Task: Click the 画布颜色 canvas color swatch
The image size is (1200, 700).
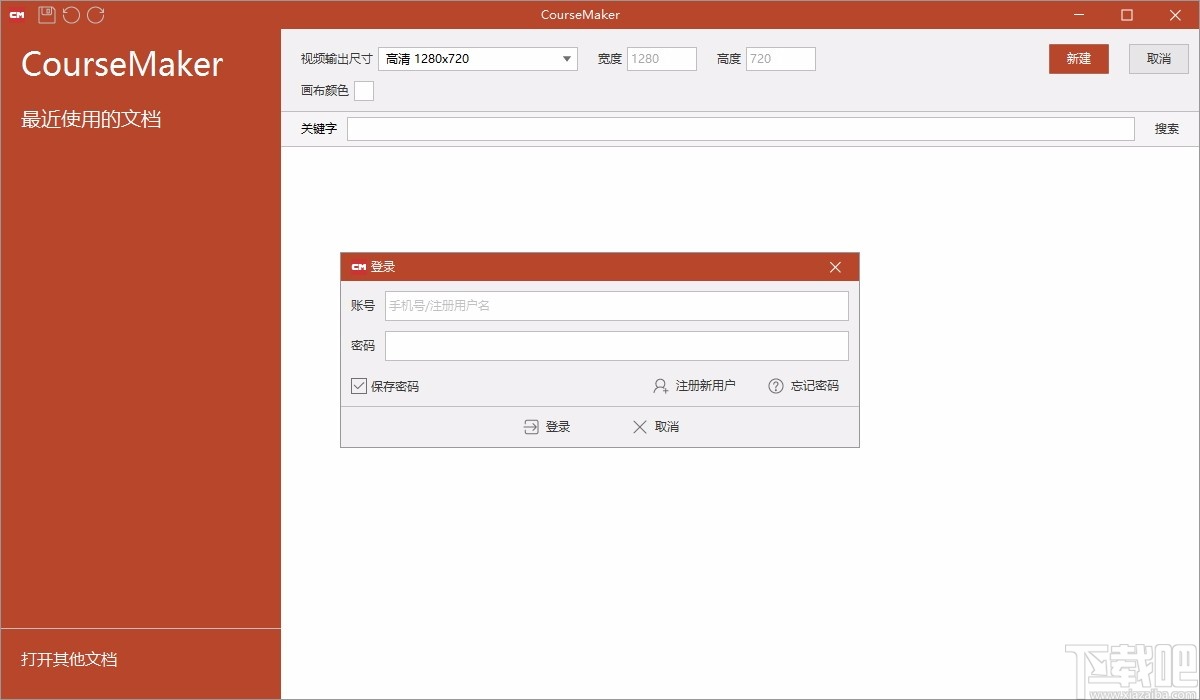Action: pos(364,90)
